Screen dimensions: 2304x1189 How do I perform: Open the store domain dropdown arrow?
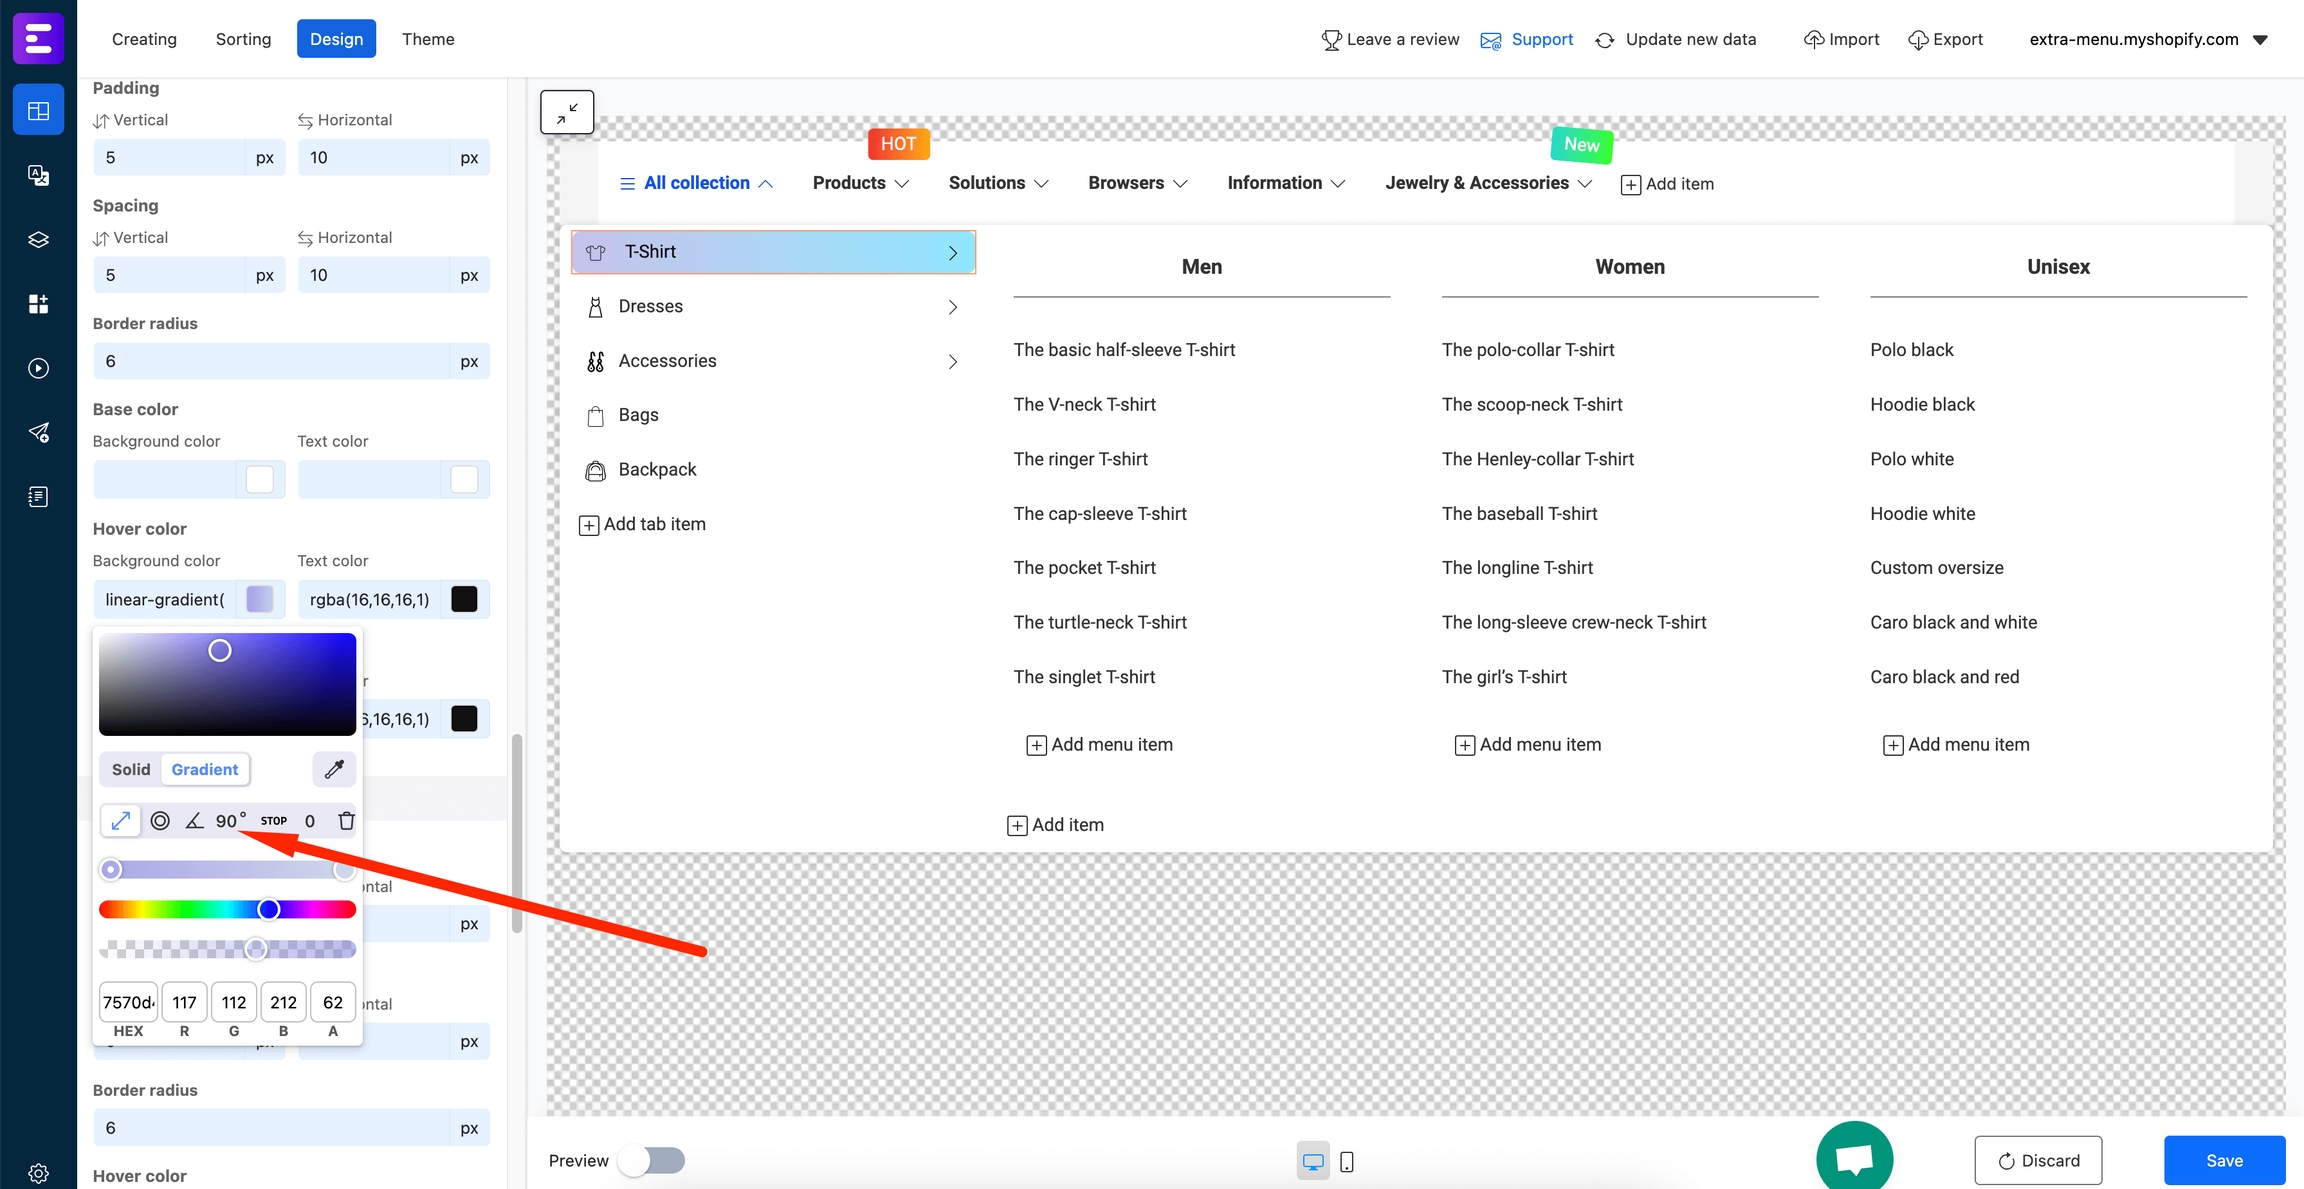click(2260, 40)
